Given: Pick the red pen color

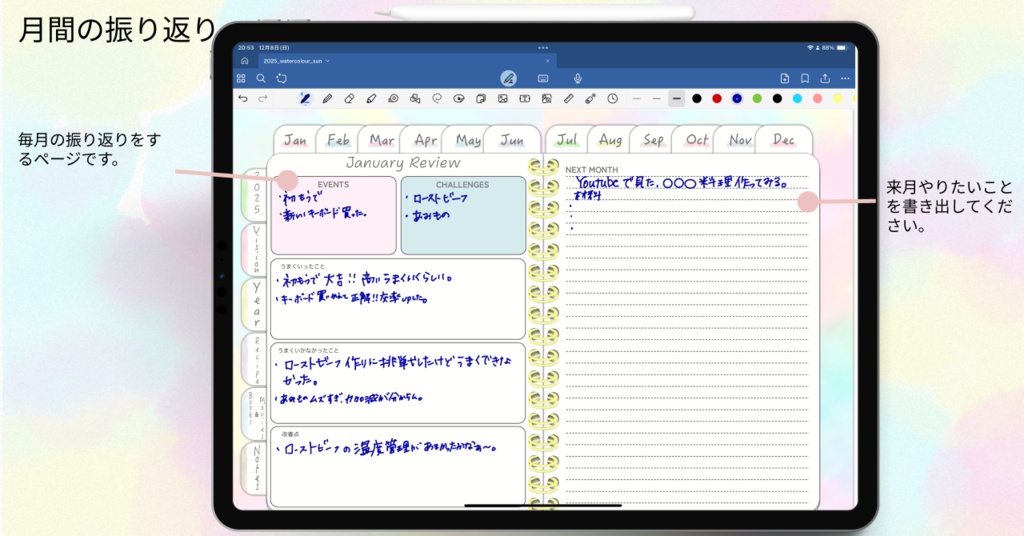Looking at the screenshot, I should pos(717,99).
